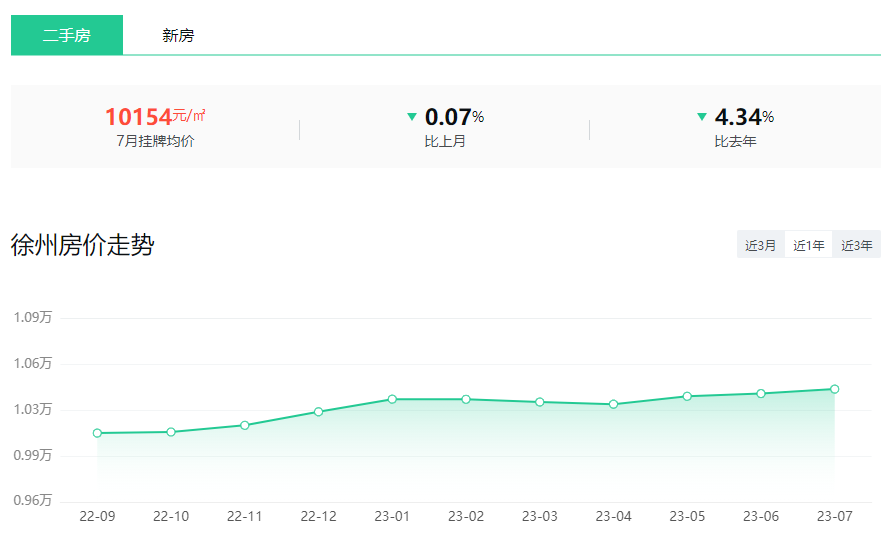Image resolution: width=887 pixels, height=554 pixels.
Task: Click the 0.07% month-over-month value
Action: pyautogui.click(x=454, y=117)
